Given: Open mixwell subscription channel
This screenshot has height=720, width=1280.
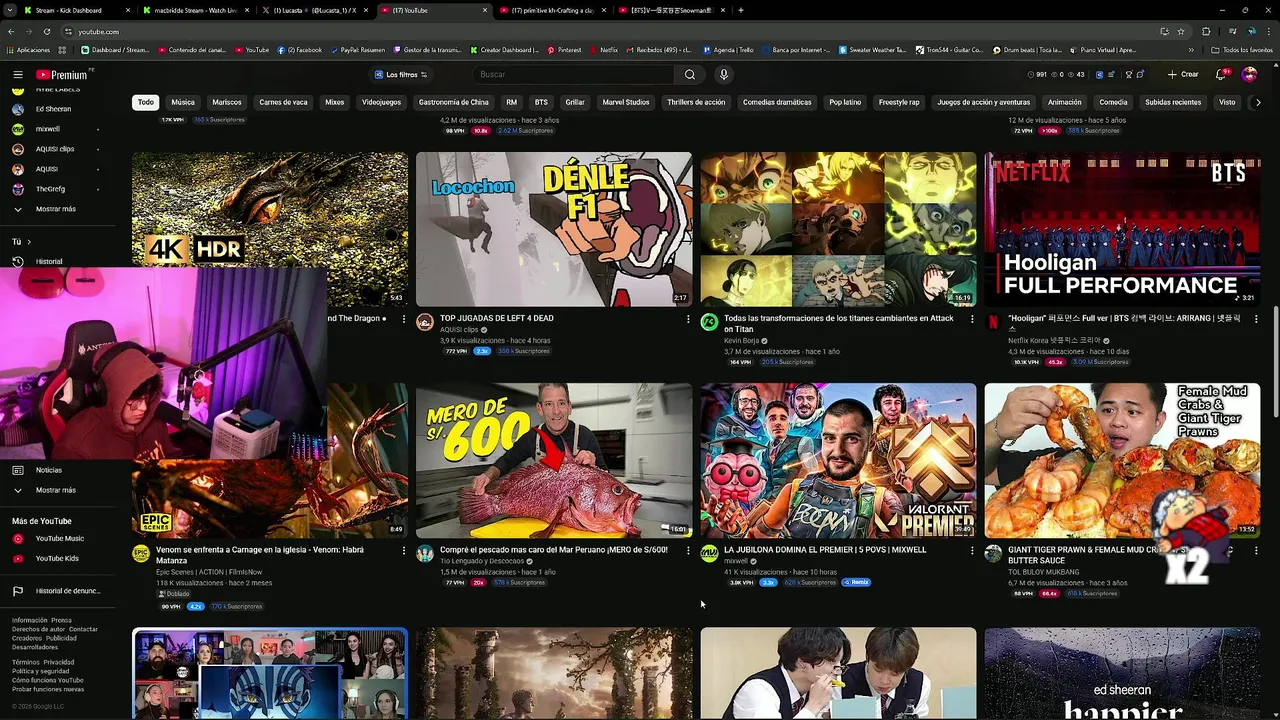Looking at the screenshot, I should [x=48, y=129].
